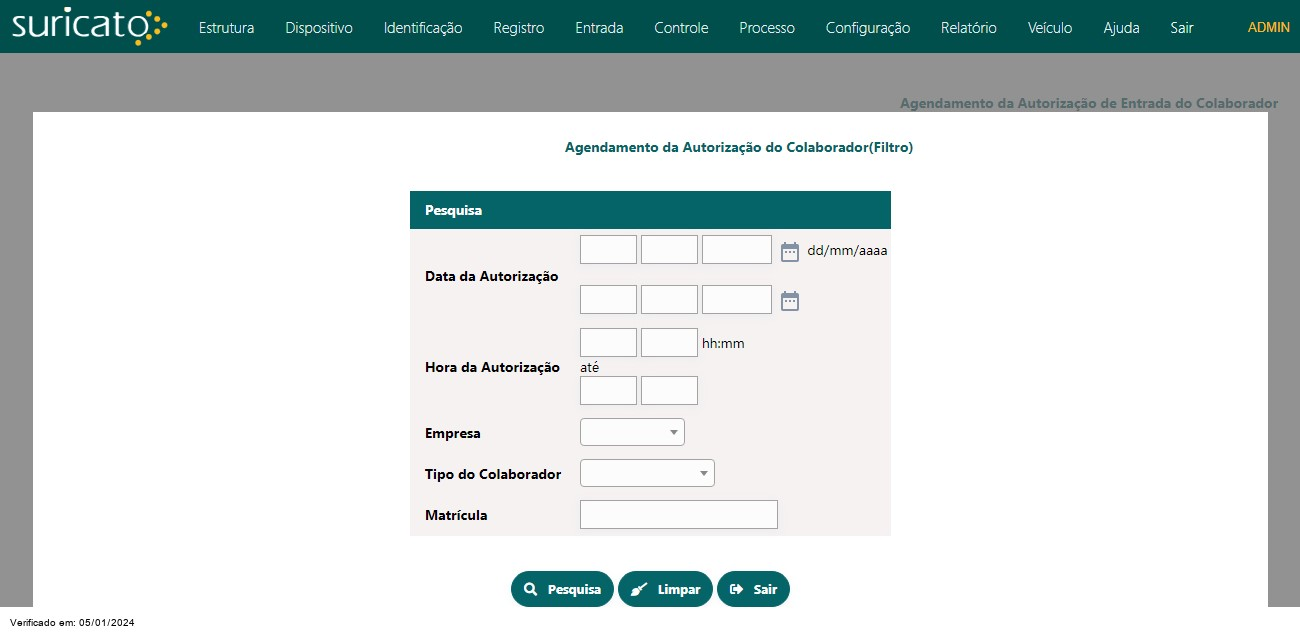Open calendar picker for start authorization date
Screen dimensions: 1300x637
[790, 251]
